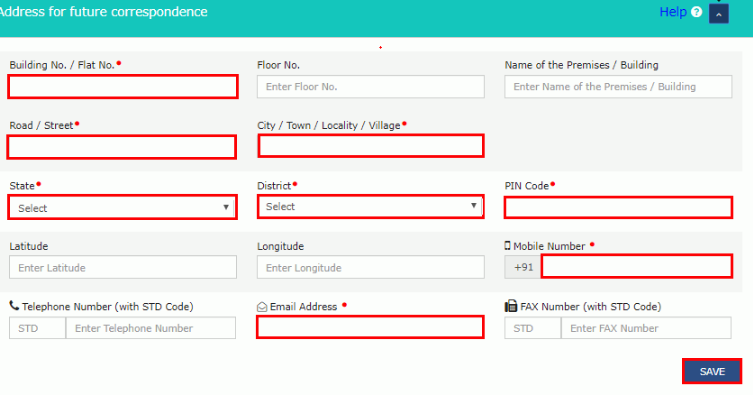Open the District dropdown
Screen dimensions: 753x395
tap(371, 206)
